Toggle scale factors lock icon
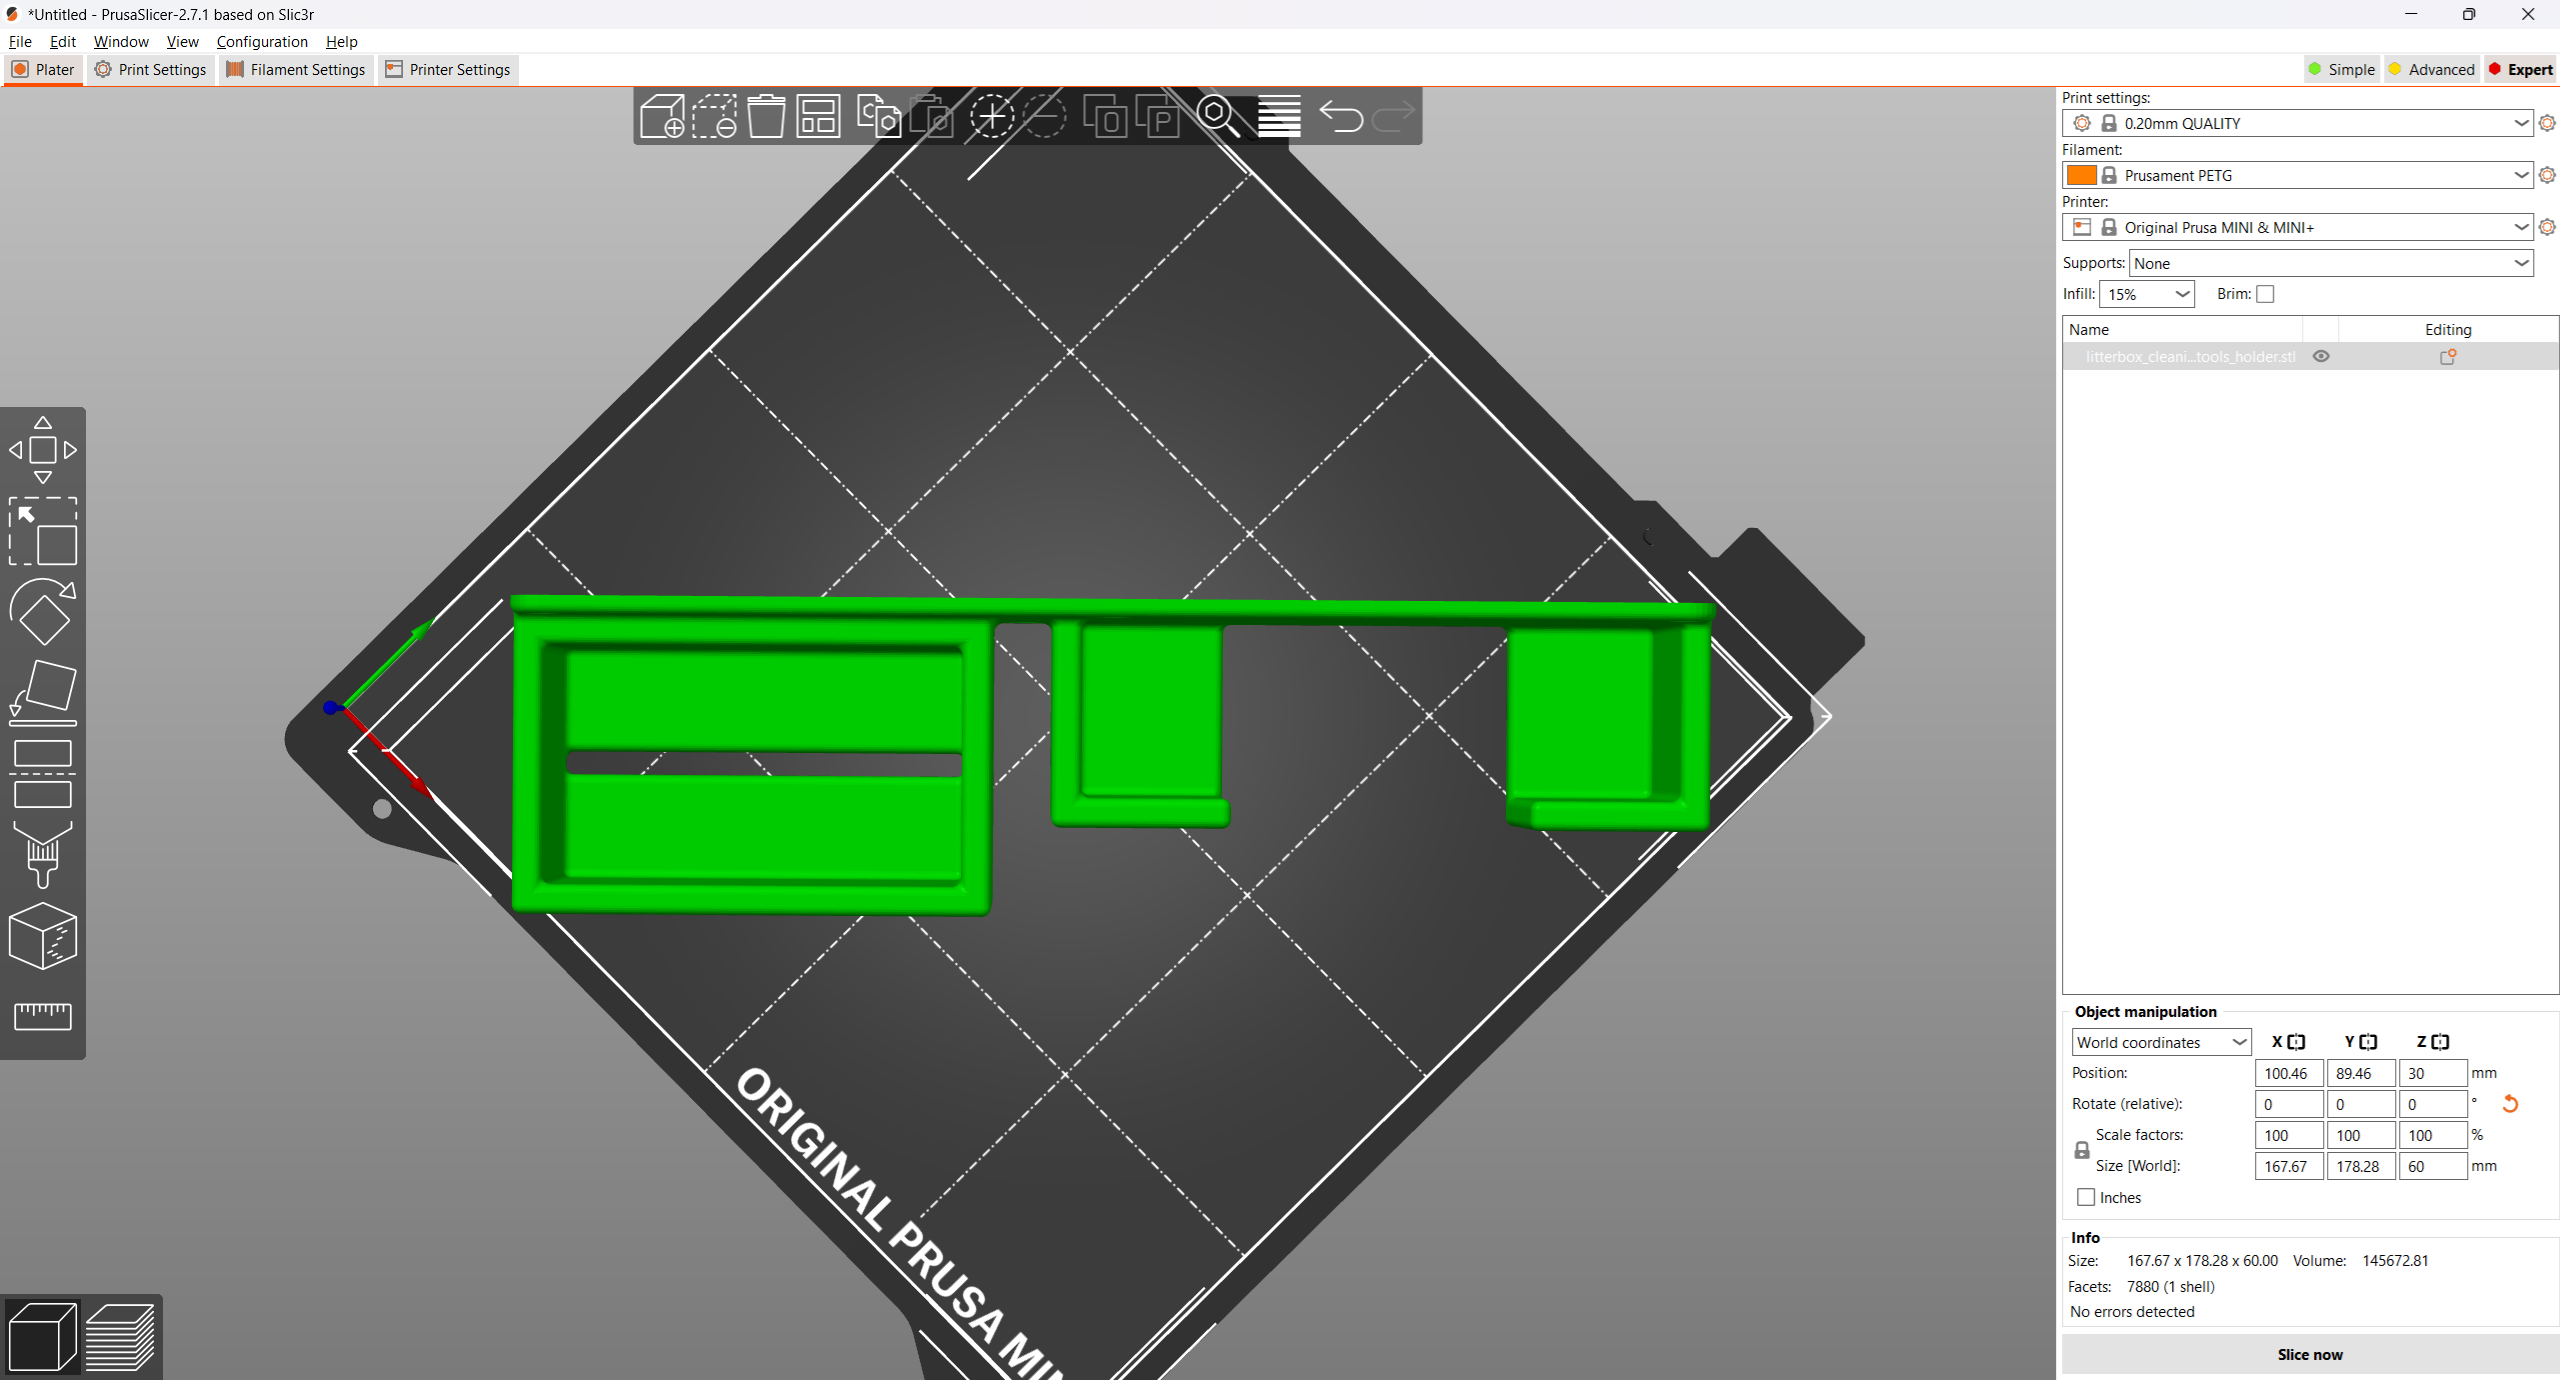This screenshot has width=2560, height=1380. point(2082,1150)
